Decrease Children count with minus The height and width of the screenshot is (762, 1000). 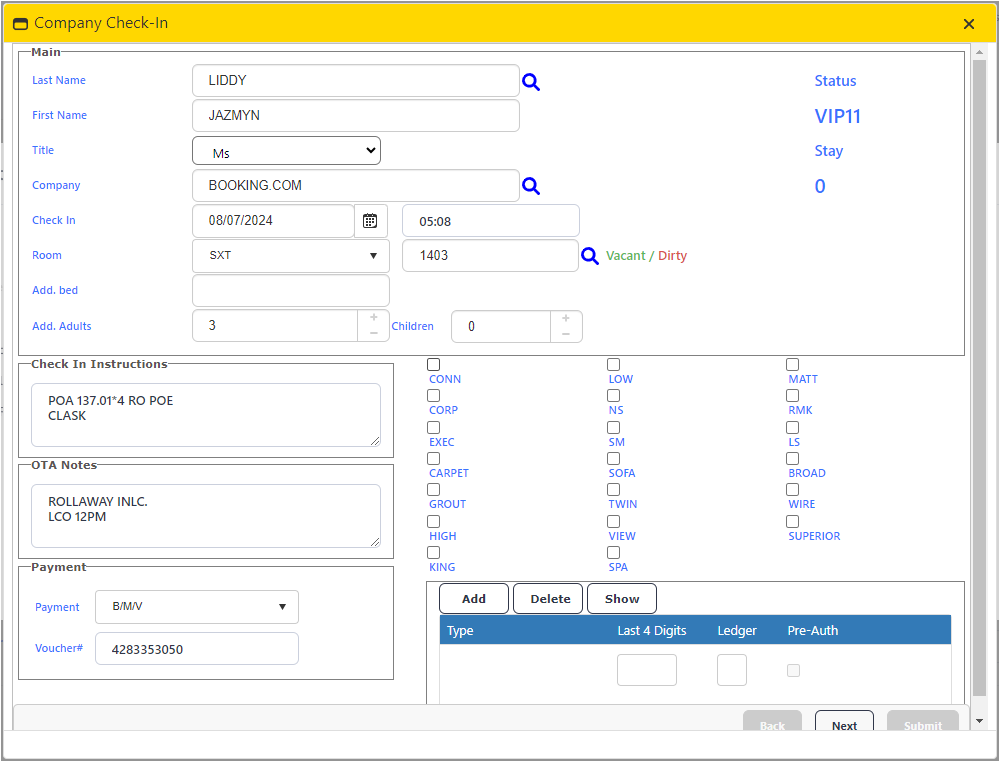(x=566, y=334)
